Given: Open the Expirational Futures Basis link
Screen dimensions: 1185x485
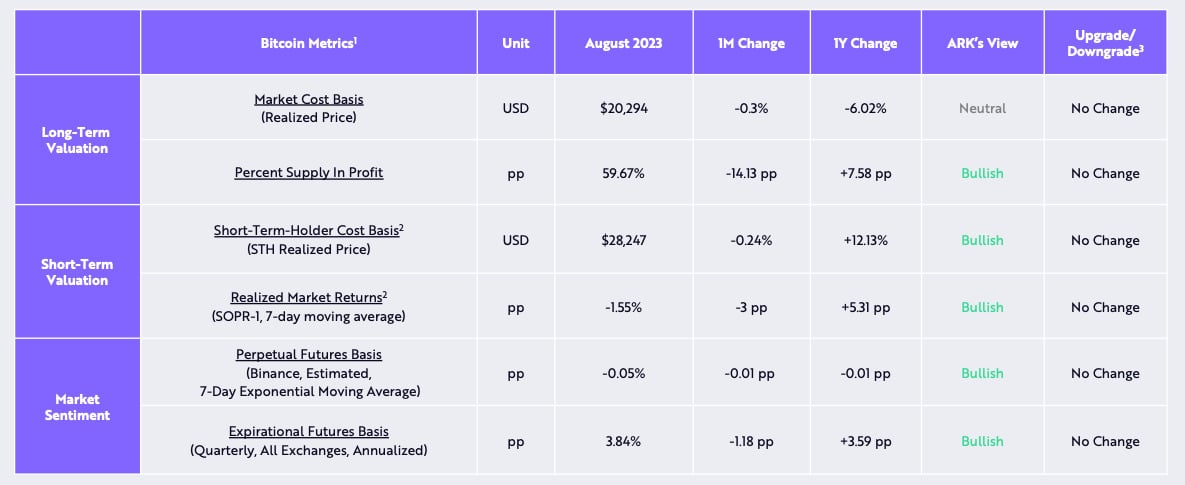Looking at the screenshot, I should point(308,432).
